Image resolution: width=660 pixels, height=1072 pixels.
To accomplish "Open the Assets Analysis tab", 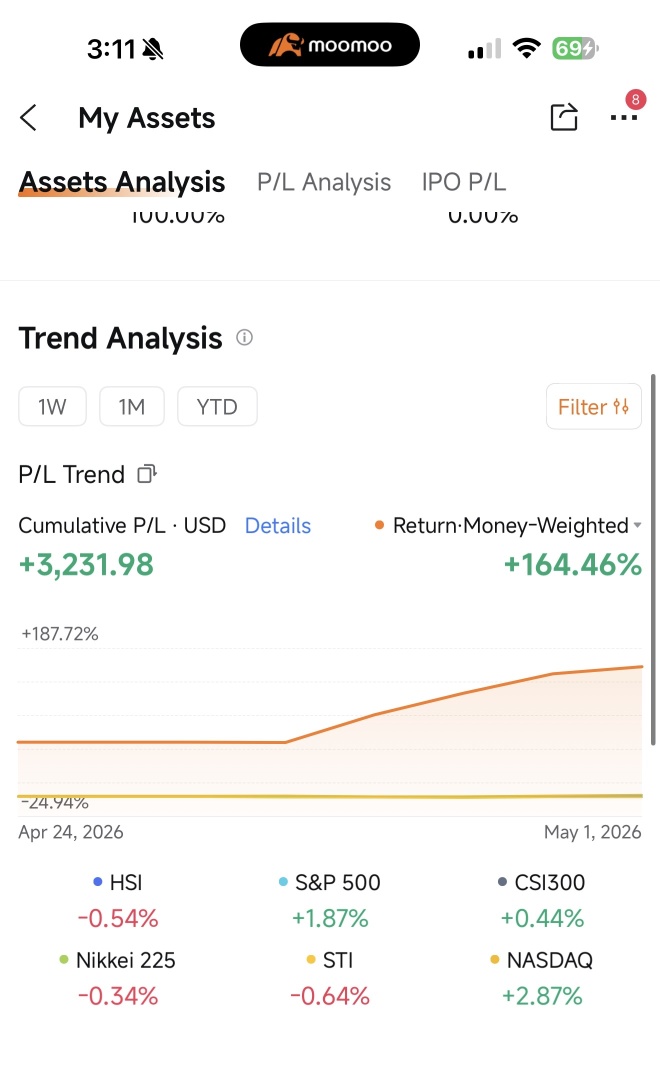I will coord(122,182).
